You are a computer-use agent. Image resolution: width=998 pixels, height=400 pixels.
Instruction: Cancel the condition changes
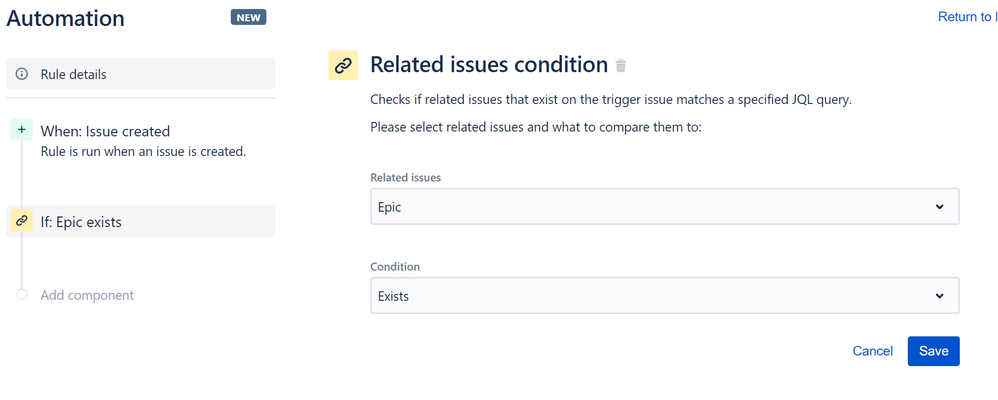click(872, 351)
